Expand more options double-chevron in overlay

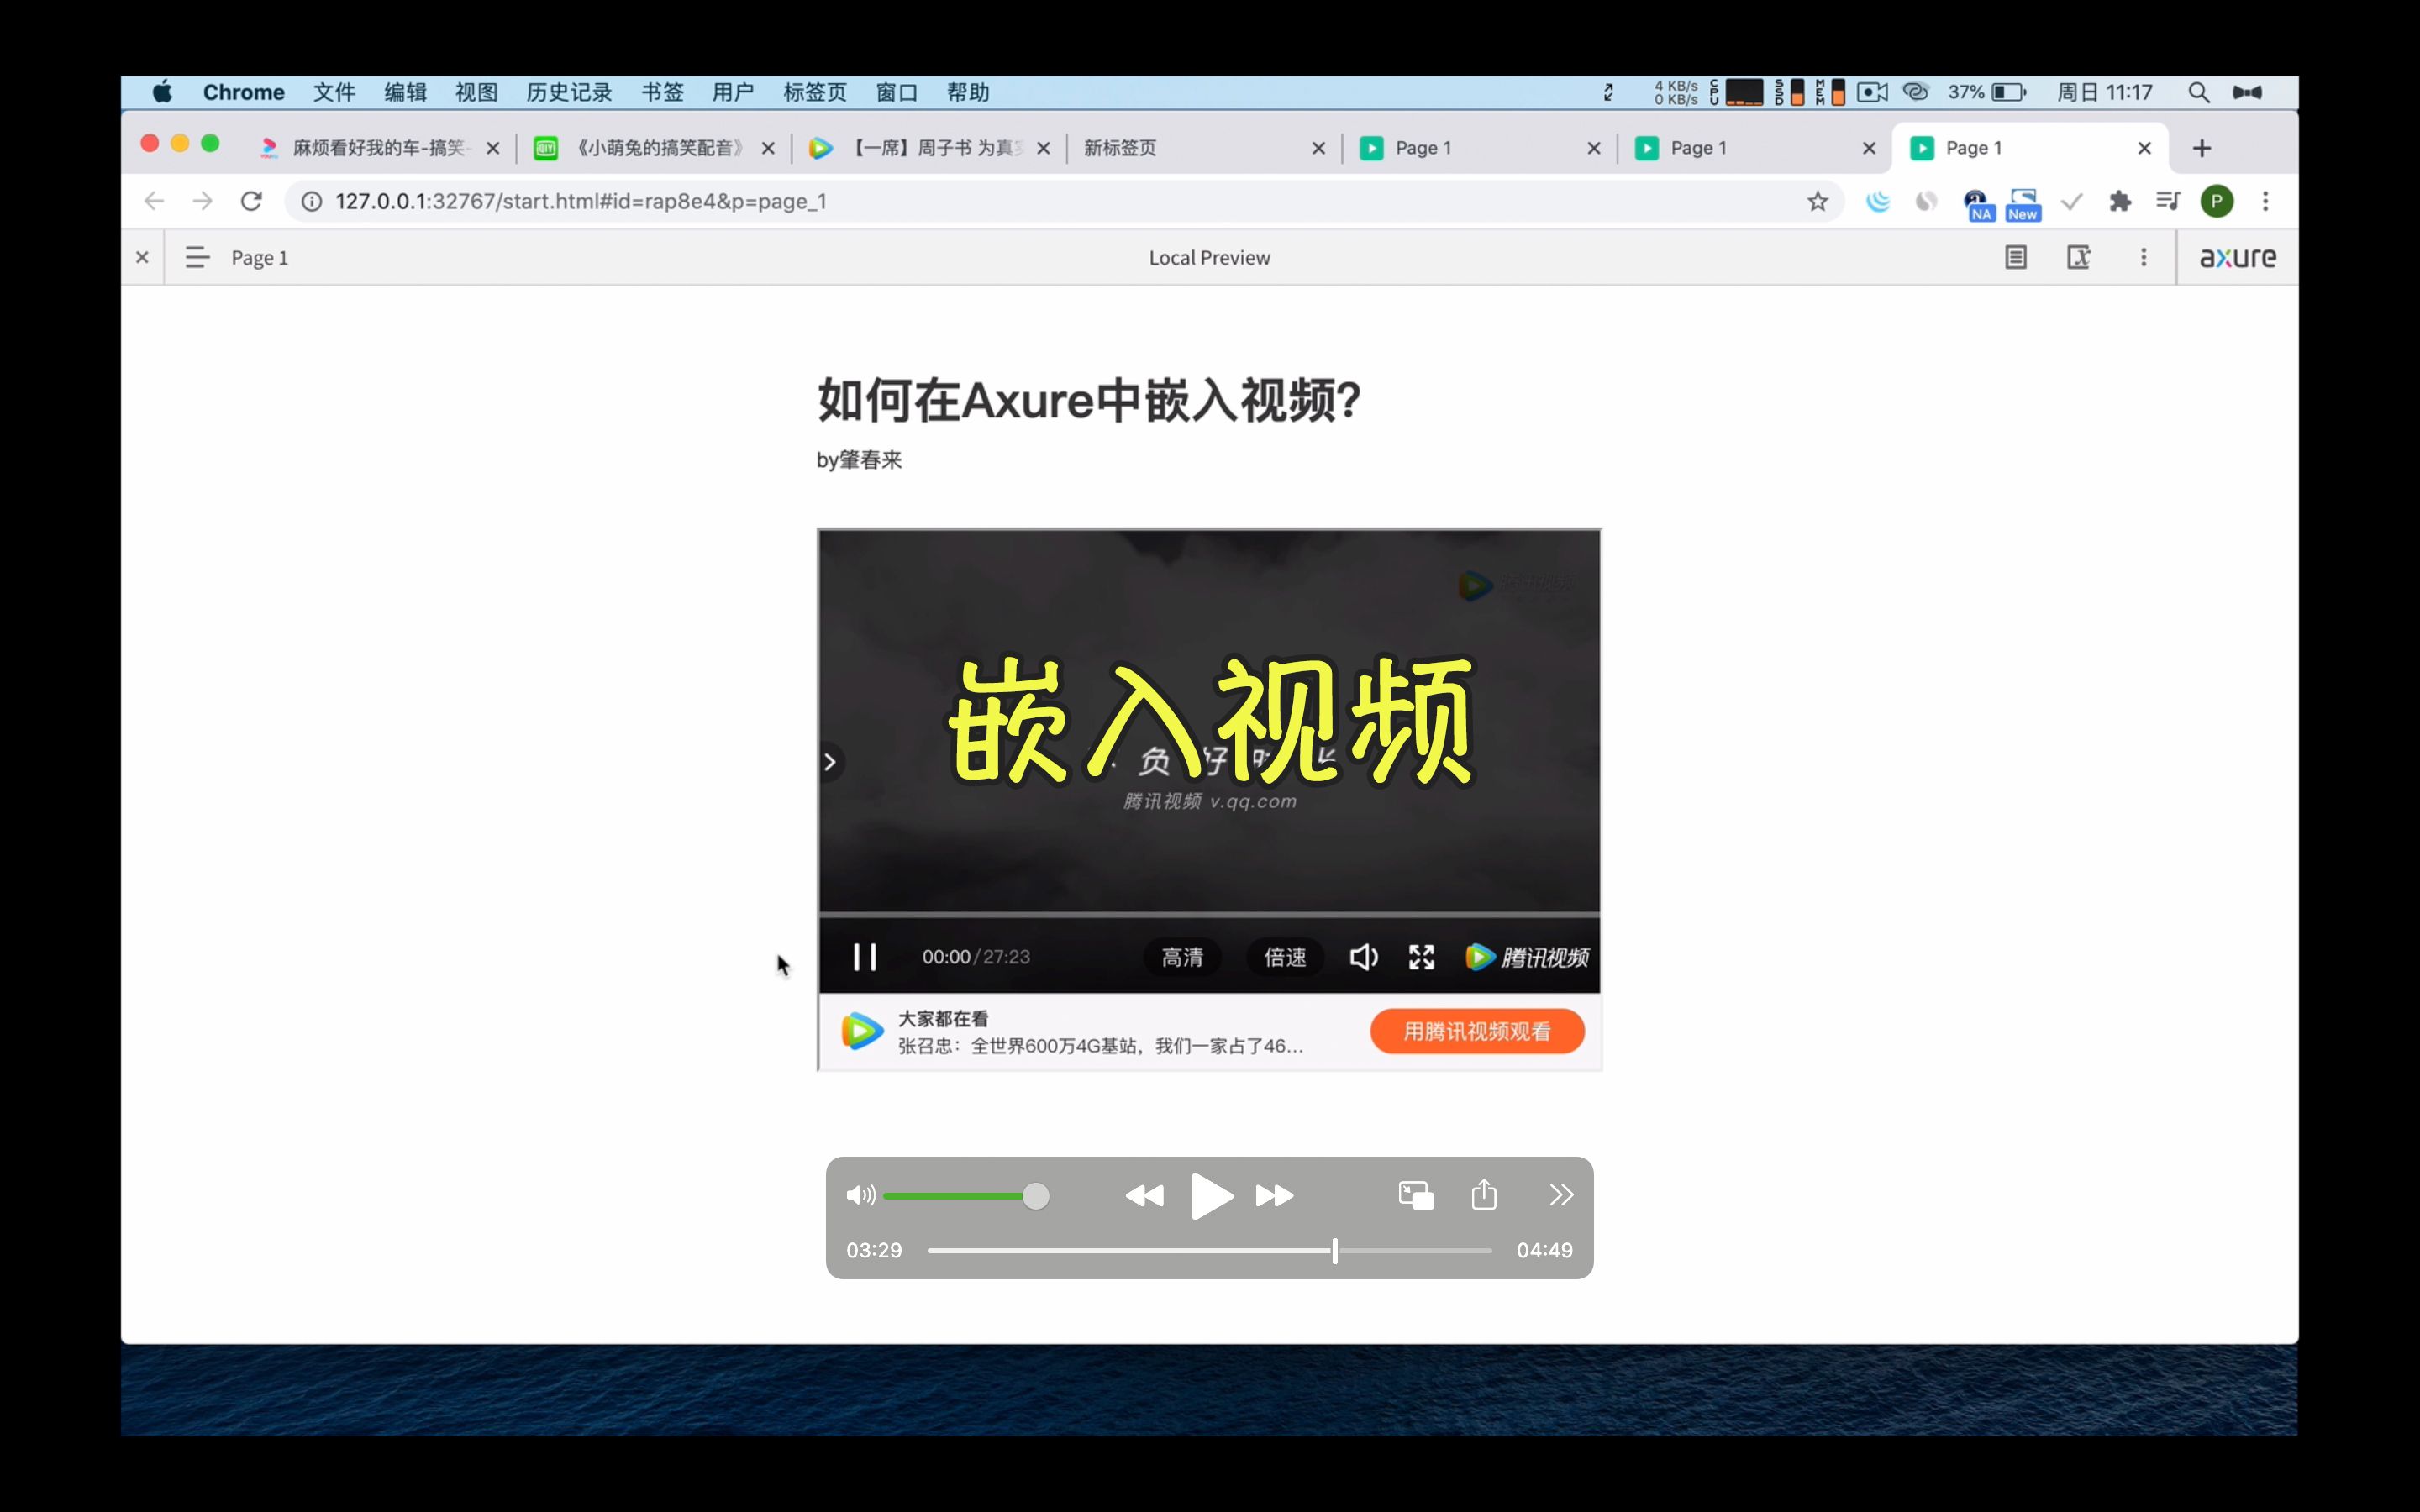pyautogui.click(x=1561, y=1195)
